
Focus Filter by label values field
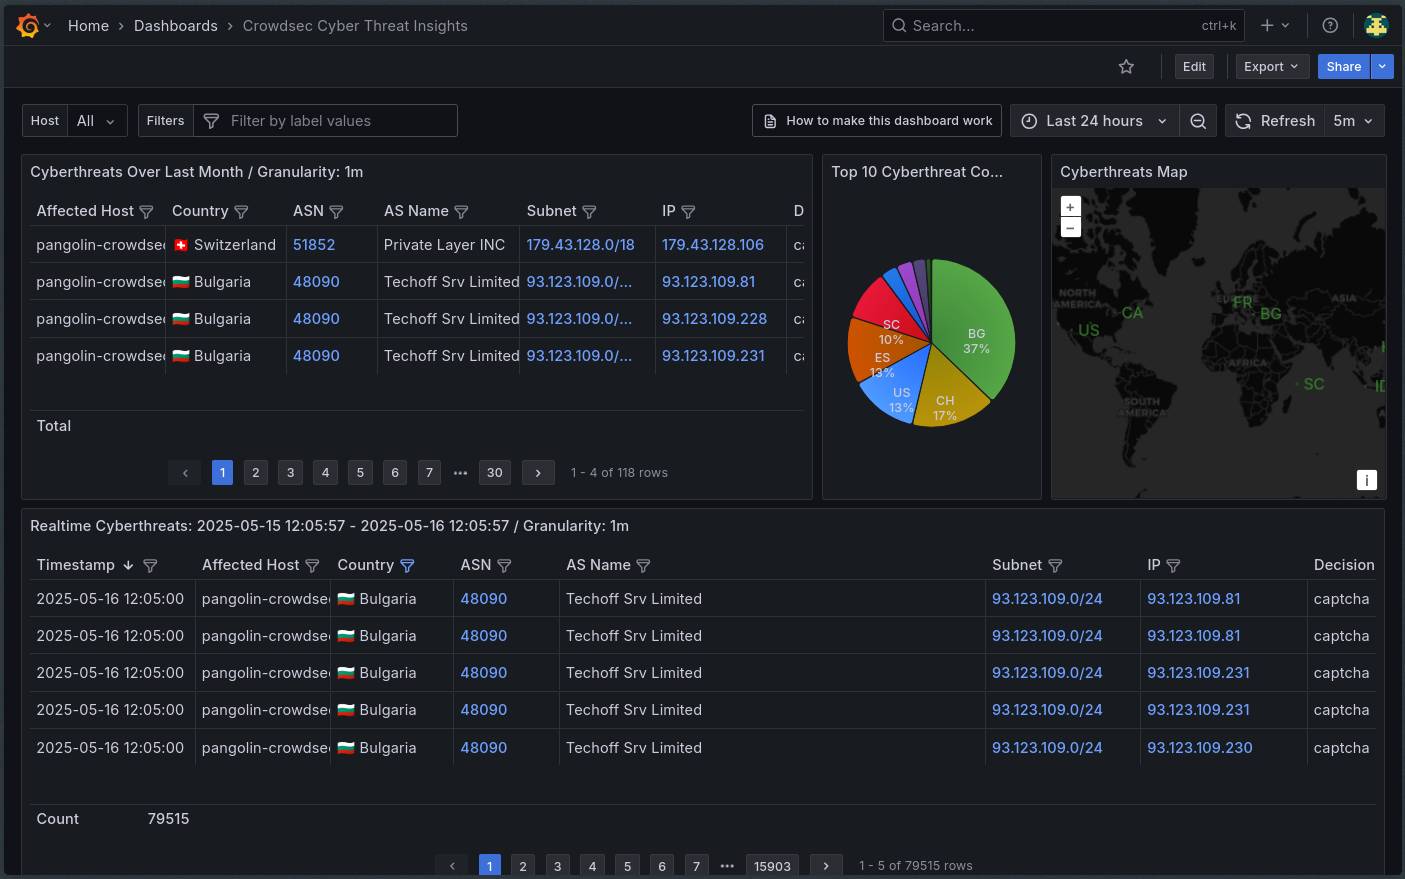point(325,121)
